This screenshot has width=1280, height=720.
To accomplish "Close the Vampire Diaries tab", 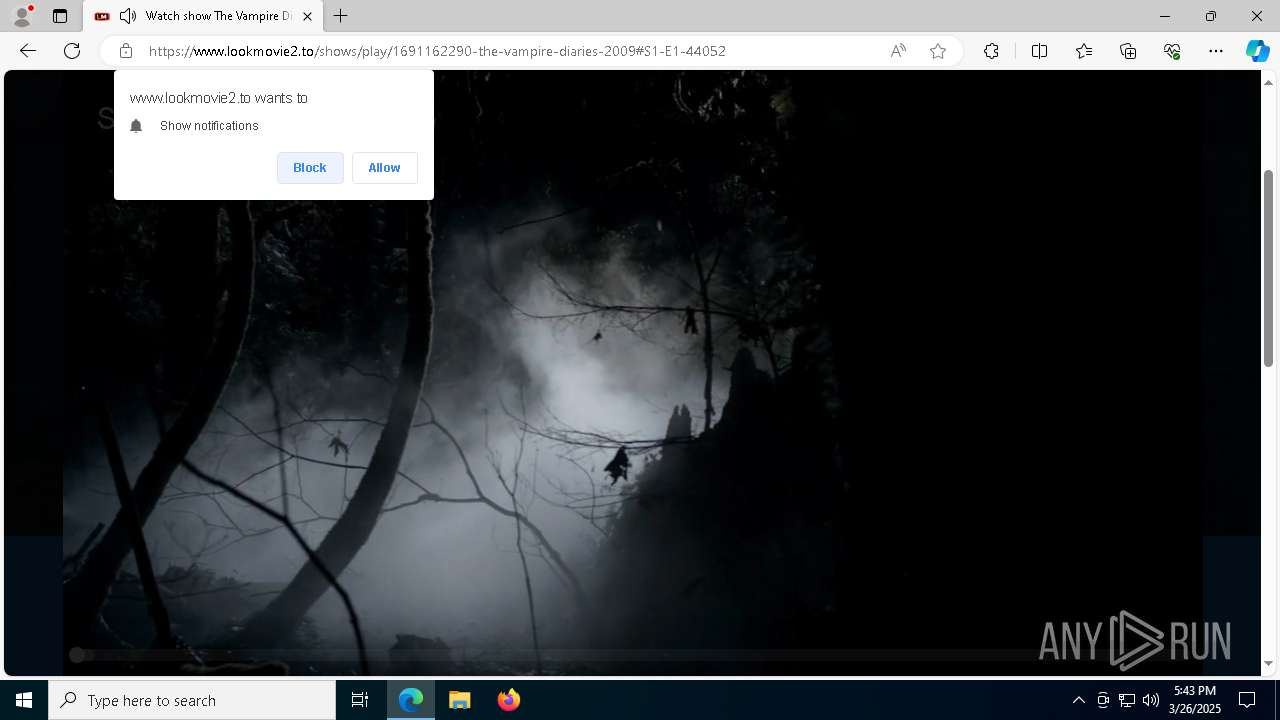I will pyautogui.click(x=307, y=16).
